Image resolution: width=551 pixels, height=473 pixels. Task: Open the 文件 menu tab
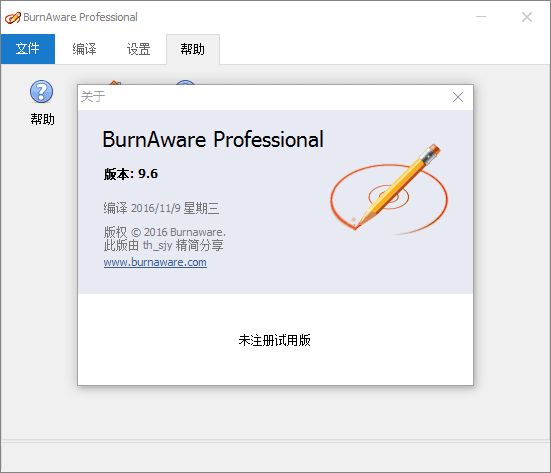(28, 49)
